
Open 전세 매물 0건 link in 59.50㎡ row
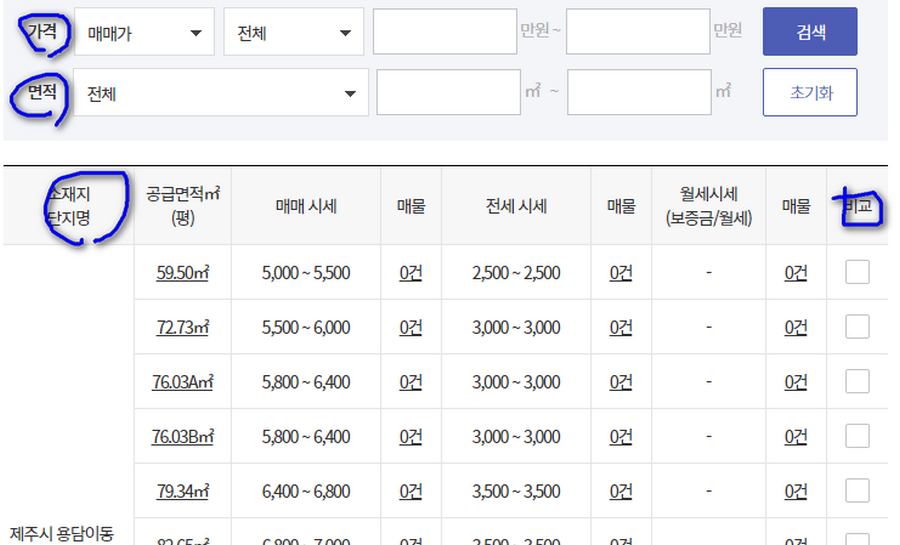coord(620,272)
